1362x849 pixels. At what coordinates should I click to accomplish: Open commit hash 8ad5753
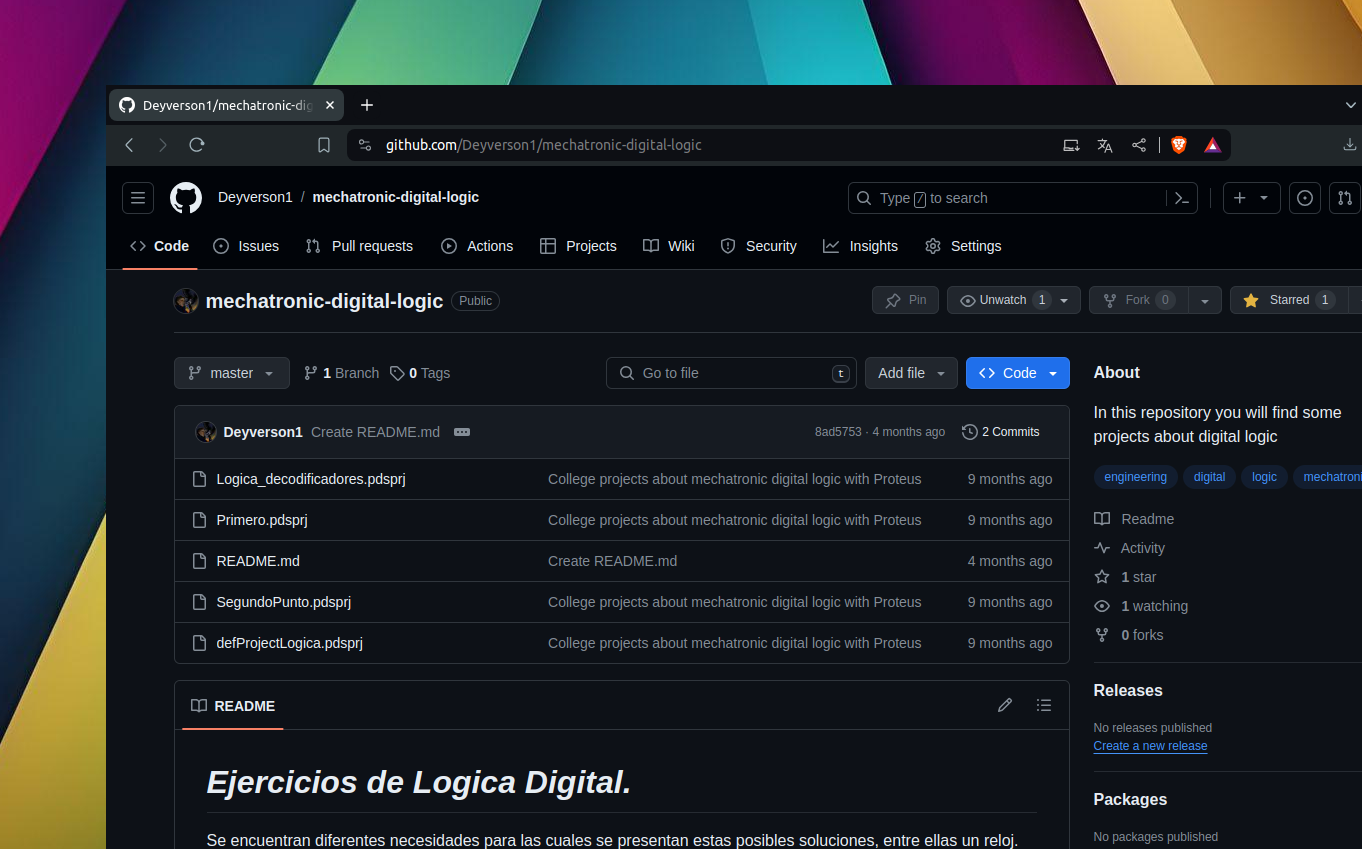click(x=838, y=432)
